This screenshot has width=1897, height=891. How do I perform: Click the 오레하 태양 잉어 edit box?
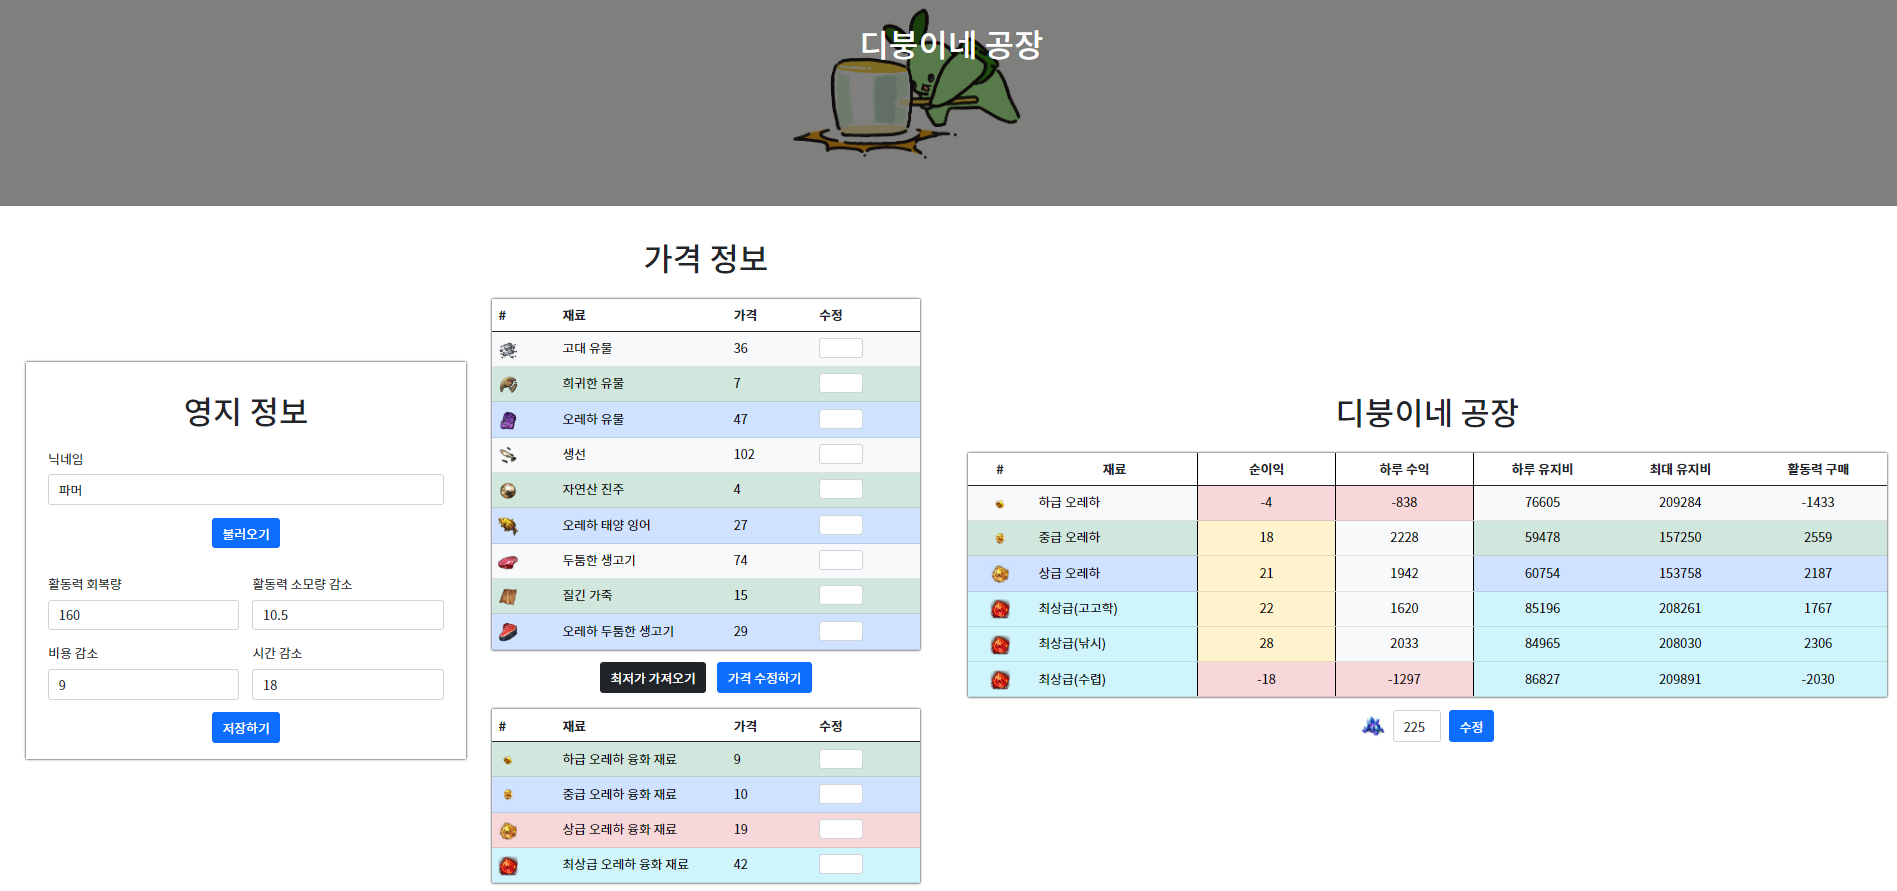coord(841,525)
